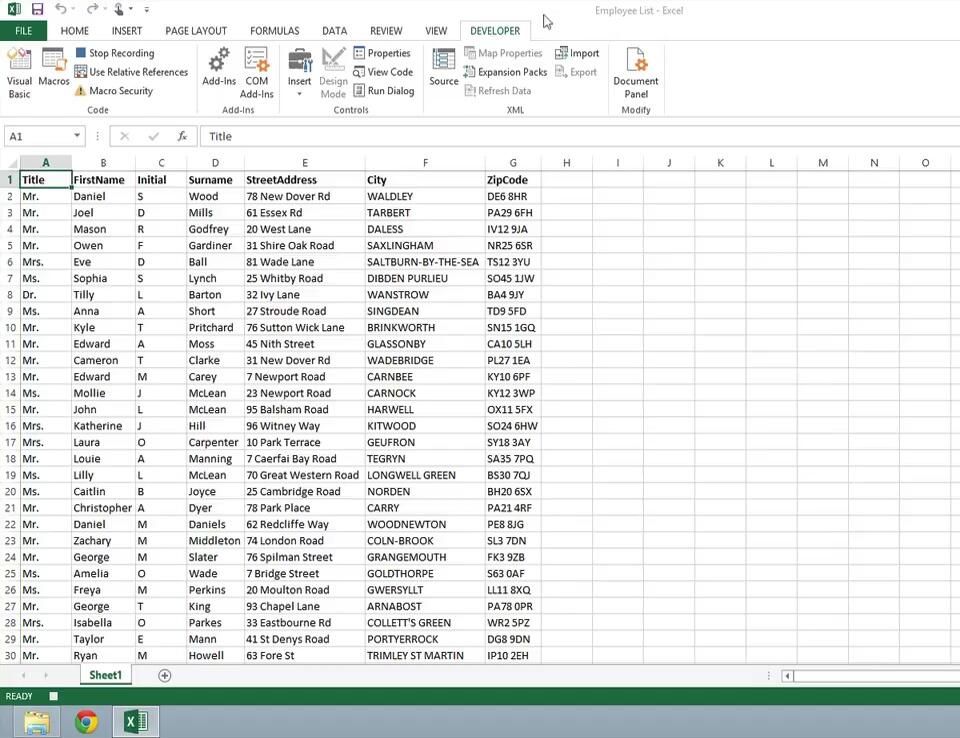This screenshot has height=738, width=960.
Task: Undo the last action
Action: click(x=60, y=9)
